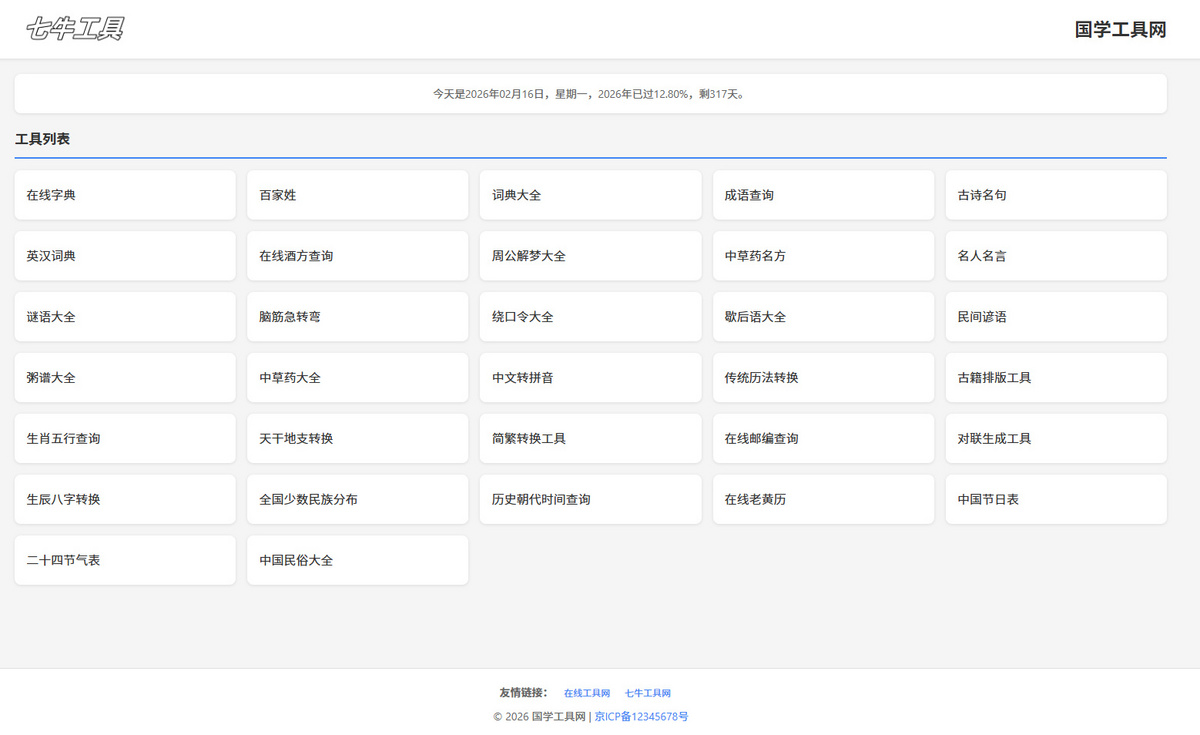Viewport: 1200px width, 735px height.
Task: Click the © 2026 国学工具网 copyright text
Action: [x=539, y=717]
